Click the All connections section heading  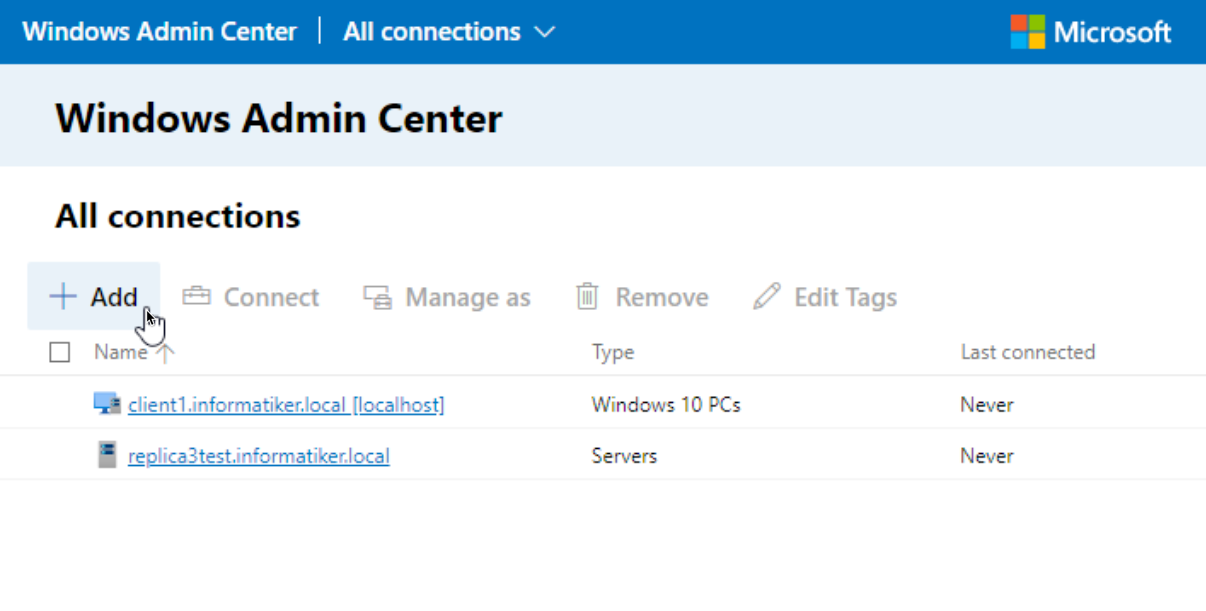178,216
